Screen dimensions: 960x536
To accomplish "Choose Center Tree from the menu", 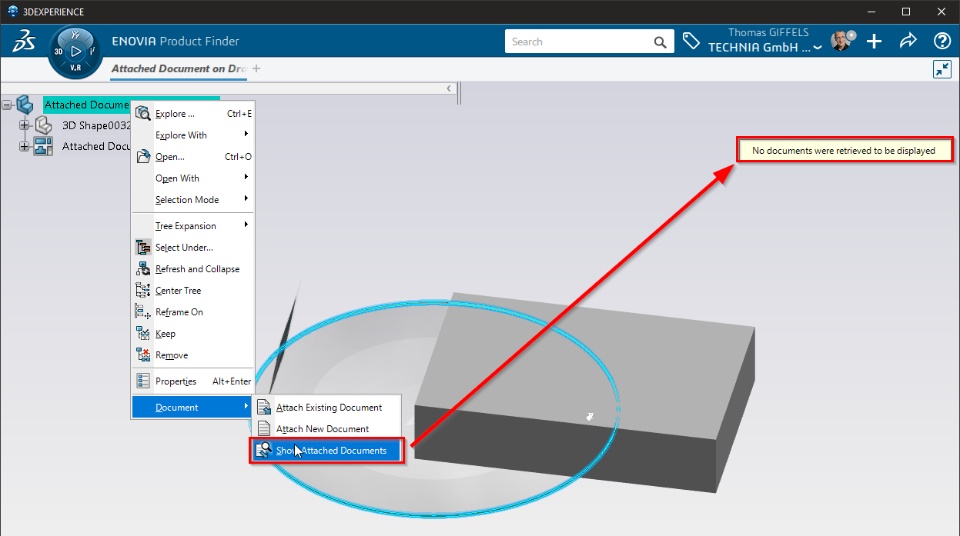I will pyautogui.click(x=193, y=290).
